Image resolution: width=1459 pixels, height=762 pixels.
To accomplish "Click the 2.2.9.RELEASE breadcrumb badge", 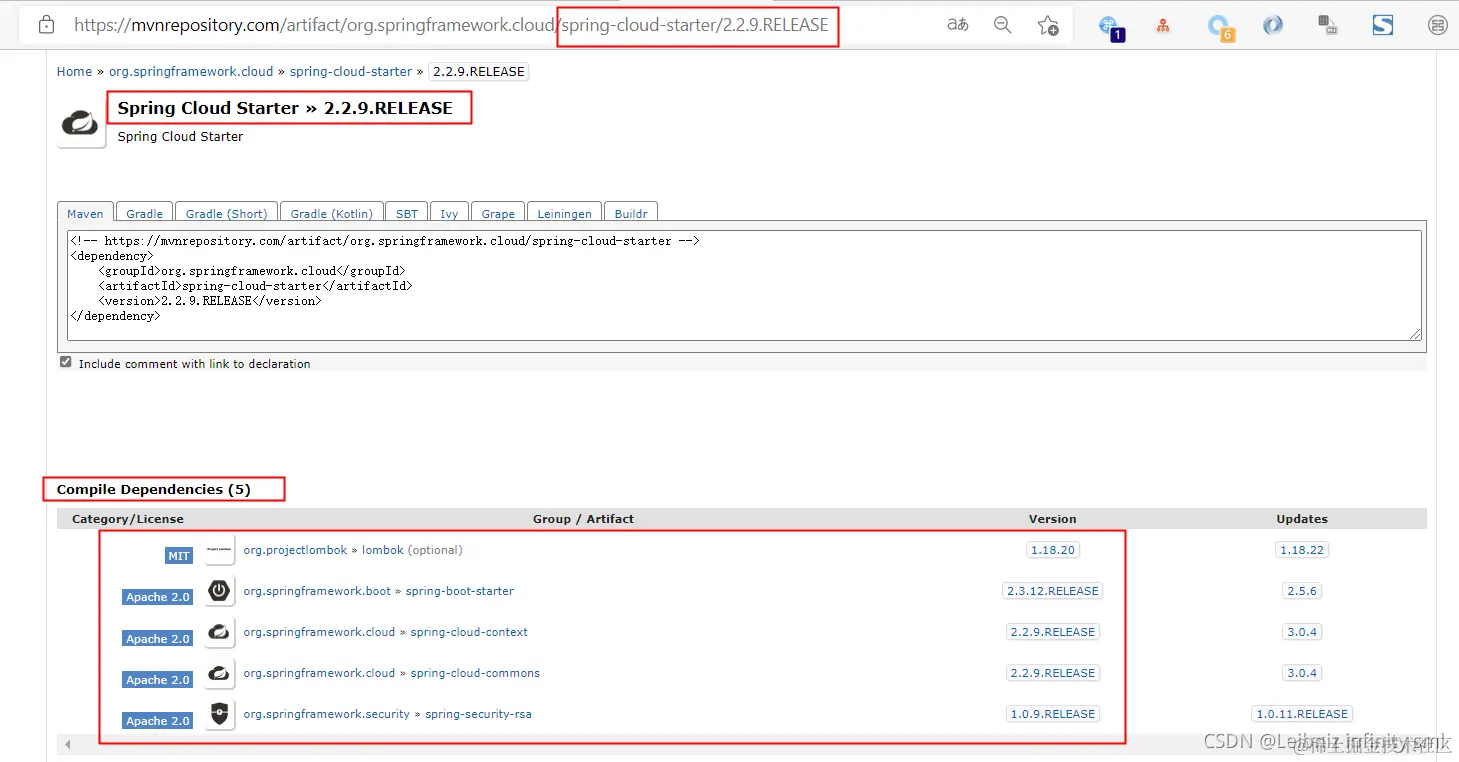I will coord(479,72).
